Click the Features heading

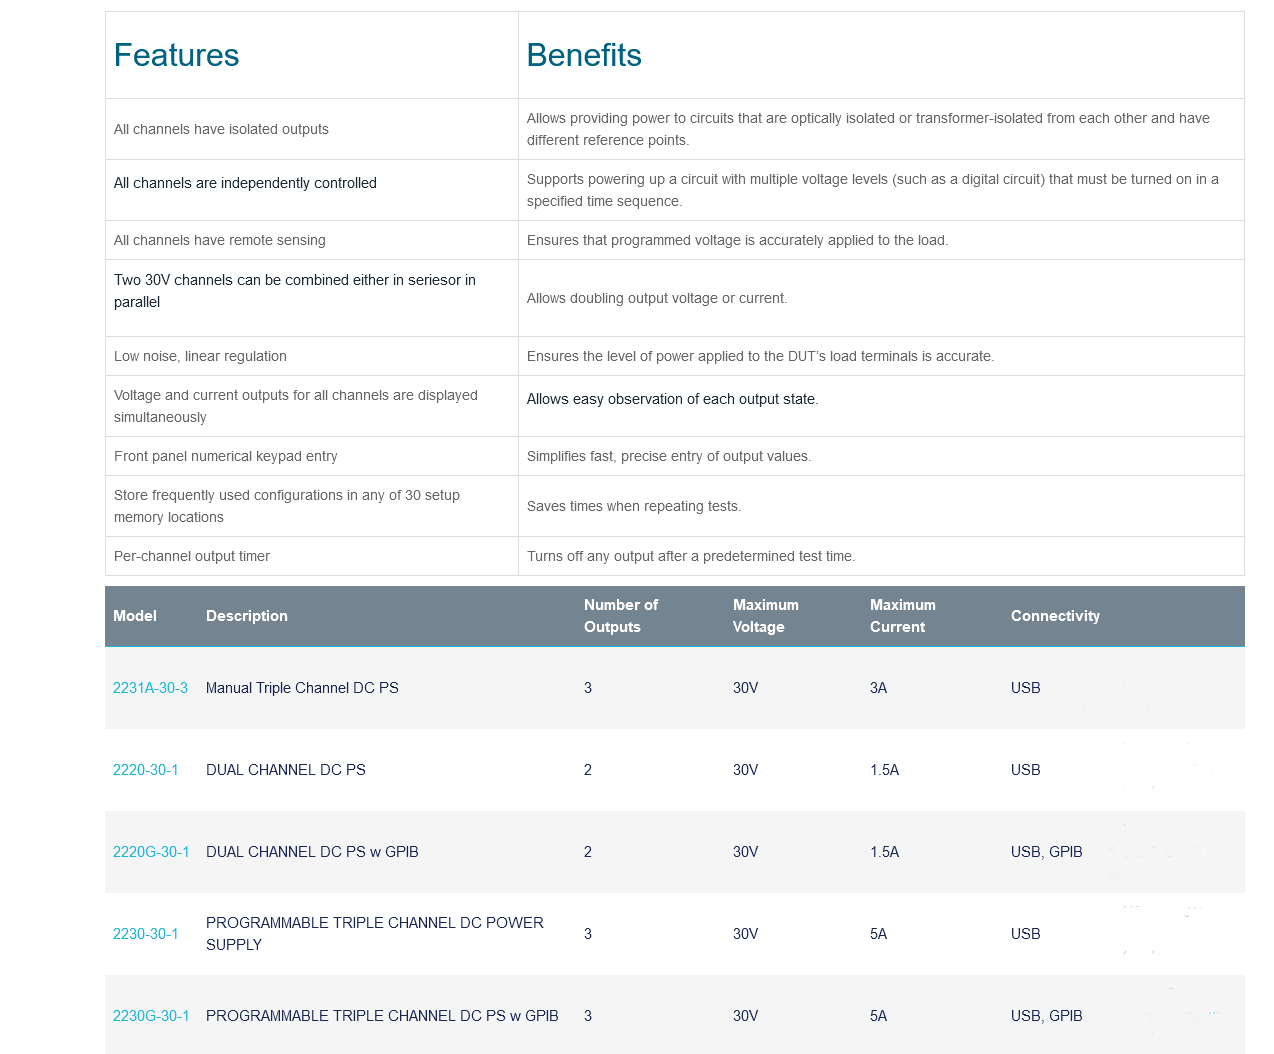point(177,55)
